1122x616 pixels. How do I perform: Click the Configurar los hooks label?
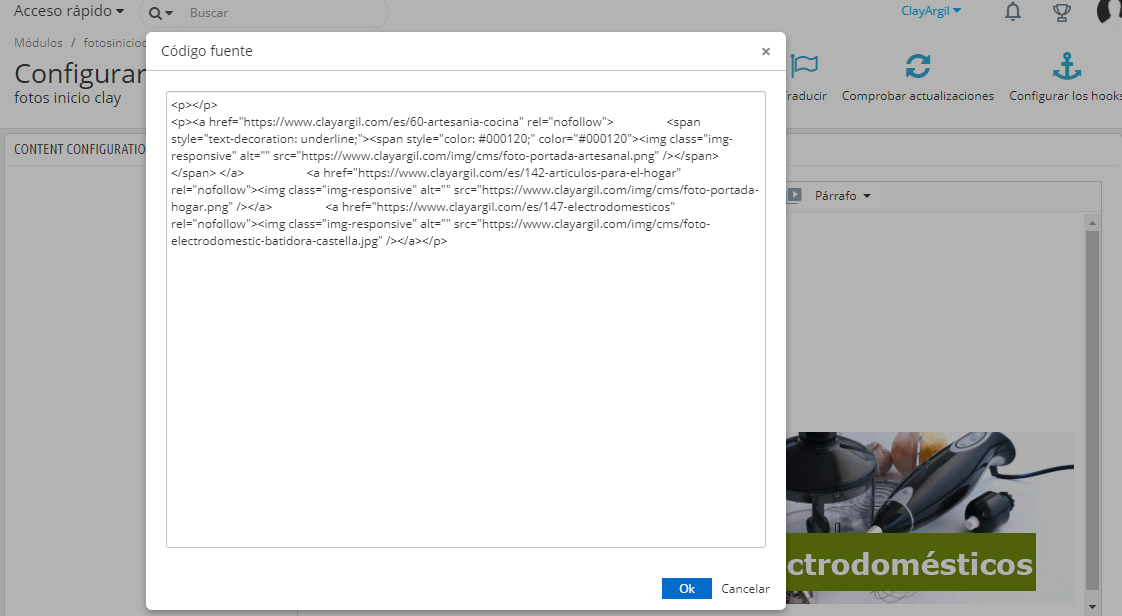1065,96
